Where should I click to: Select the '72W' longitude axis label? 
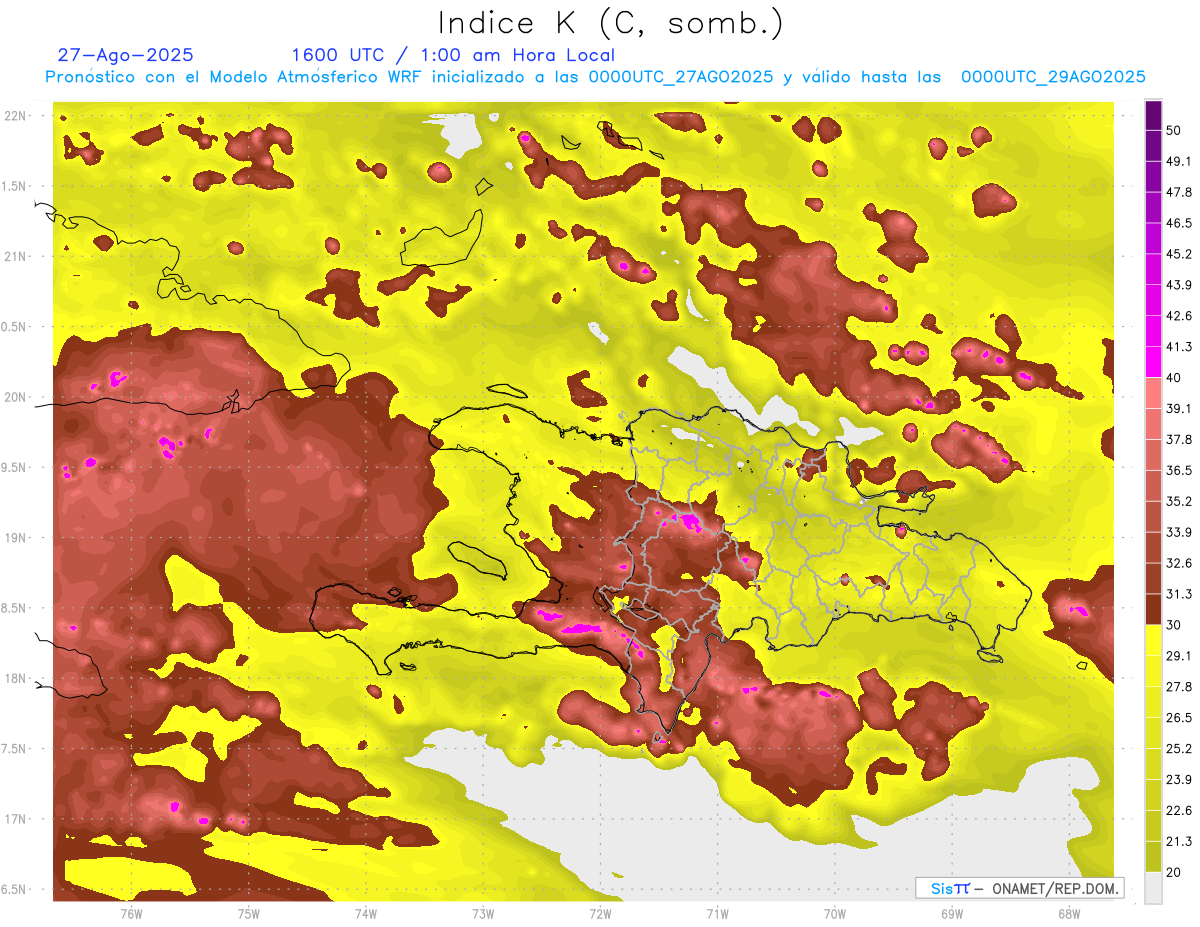click(x=600, y=914)
